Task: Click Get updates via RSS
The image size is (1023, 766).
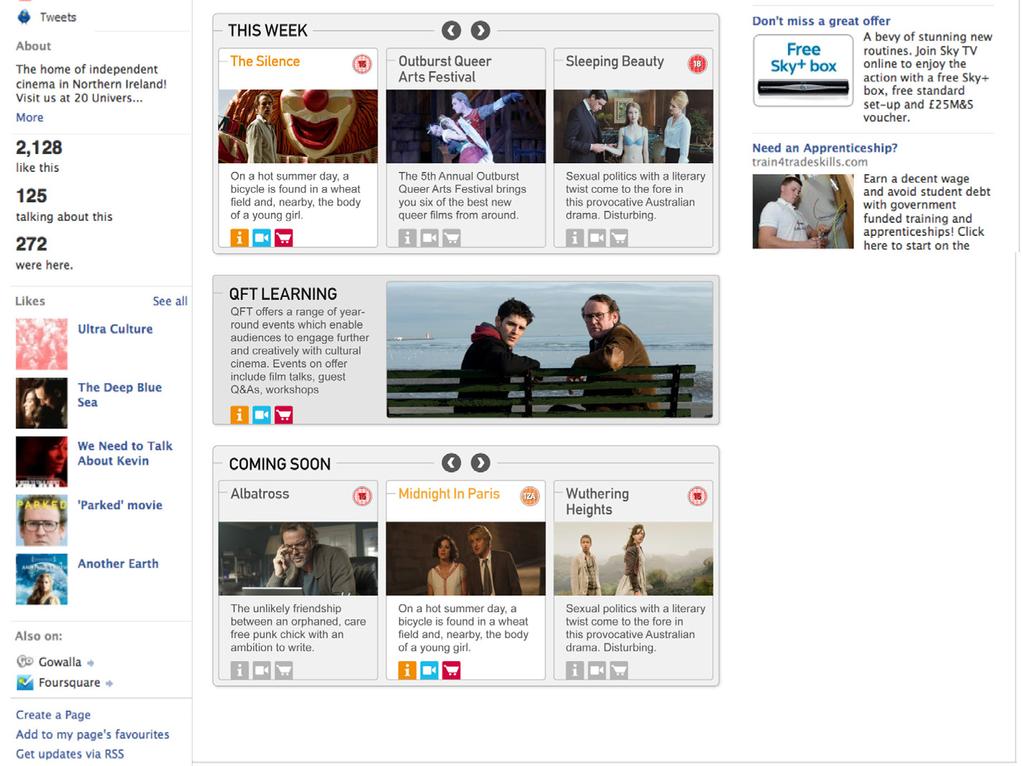Action: point(70,754)
